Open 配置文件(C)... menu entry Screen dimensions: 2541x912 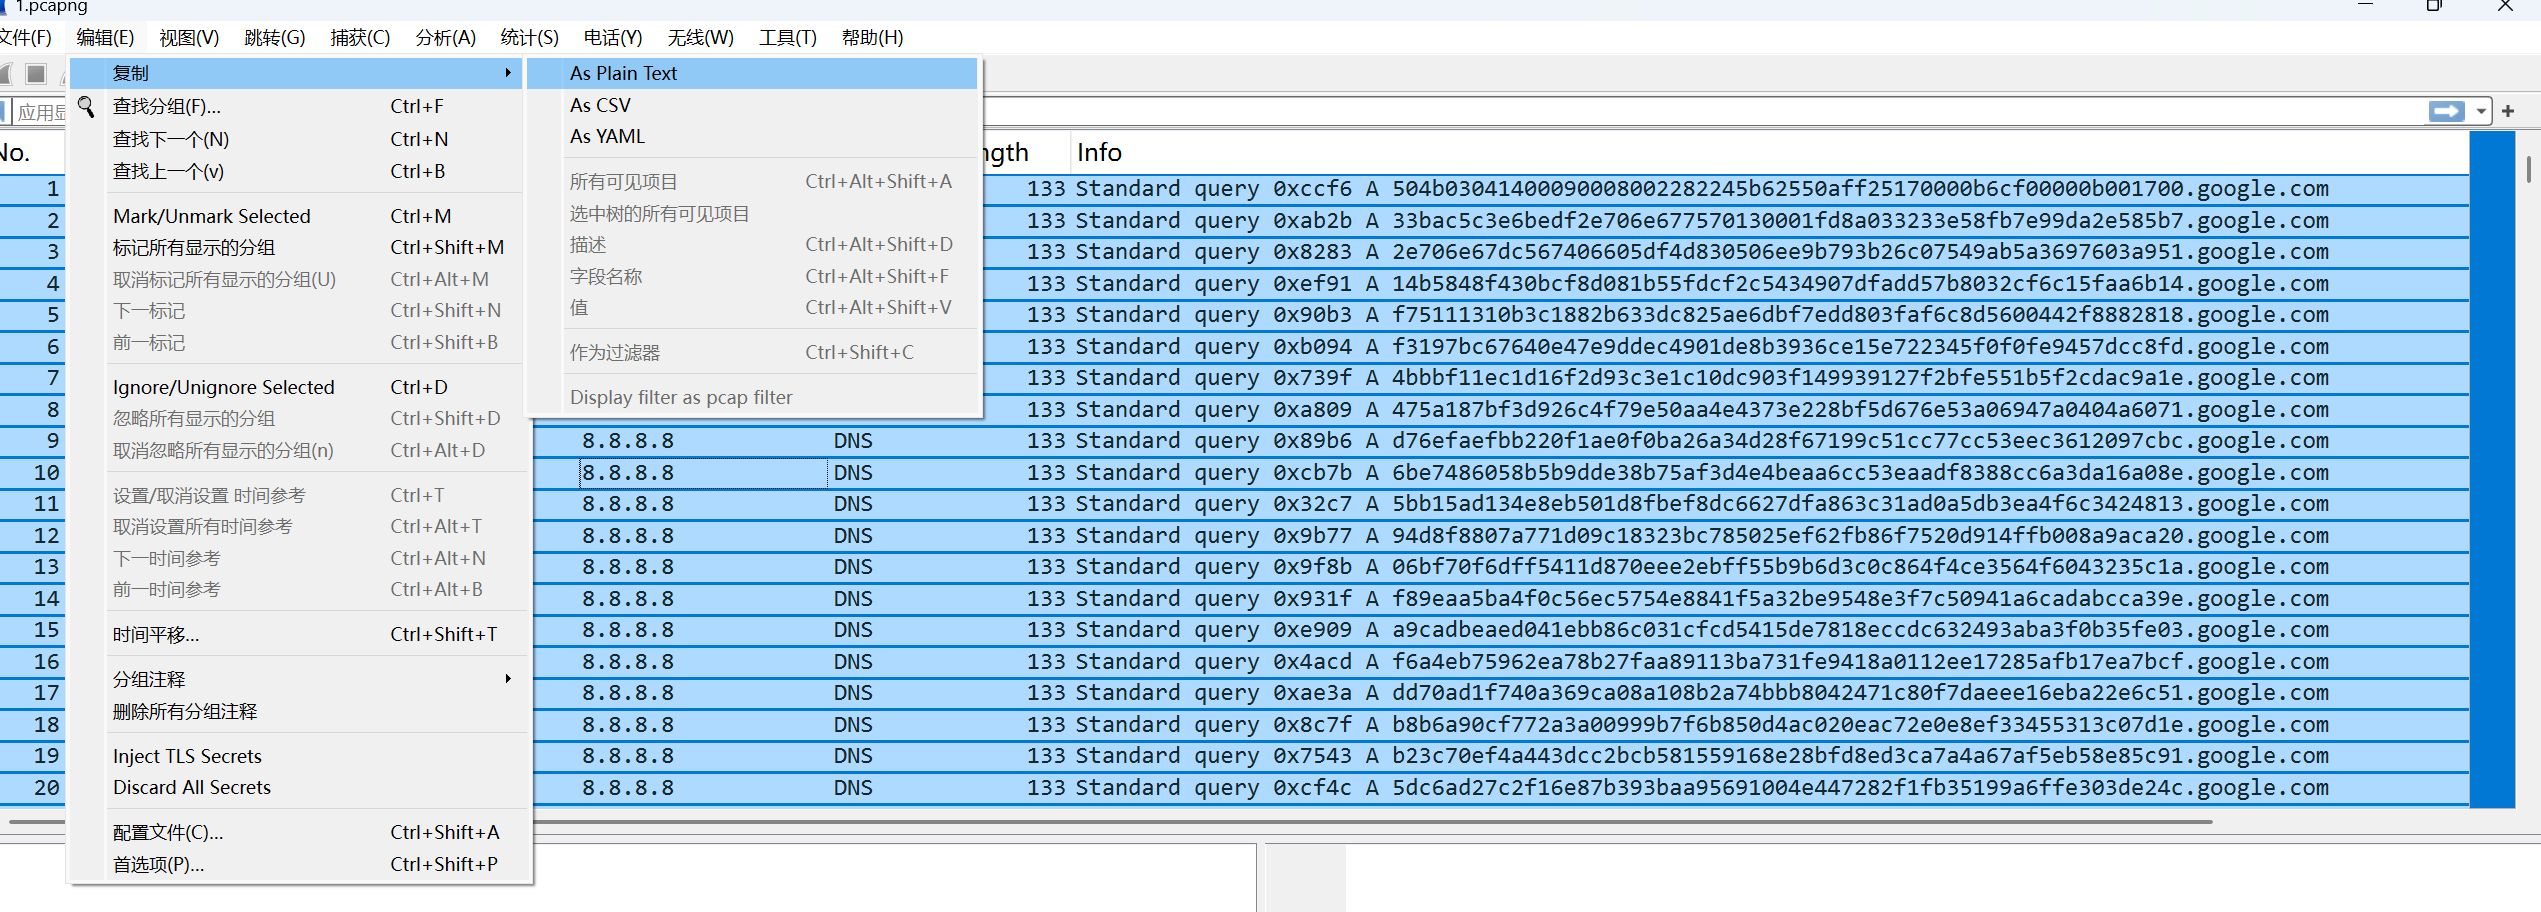tap(296, 832)
